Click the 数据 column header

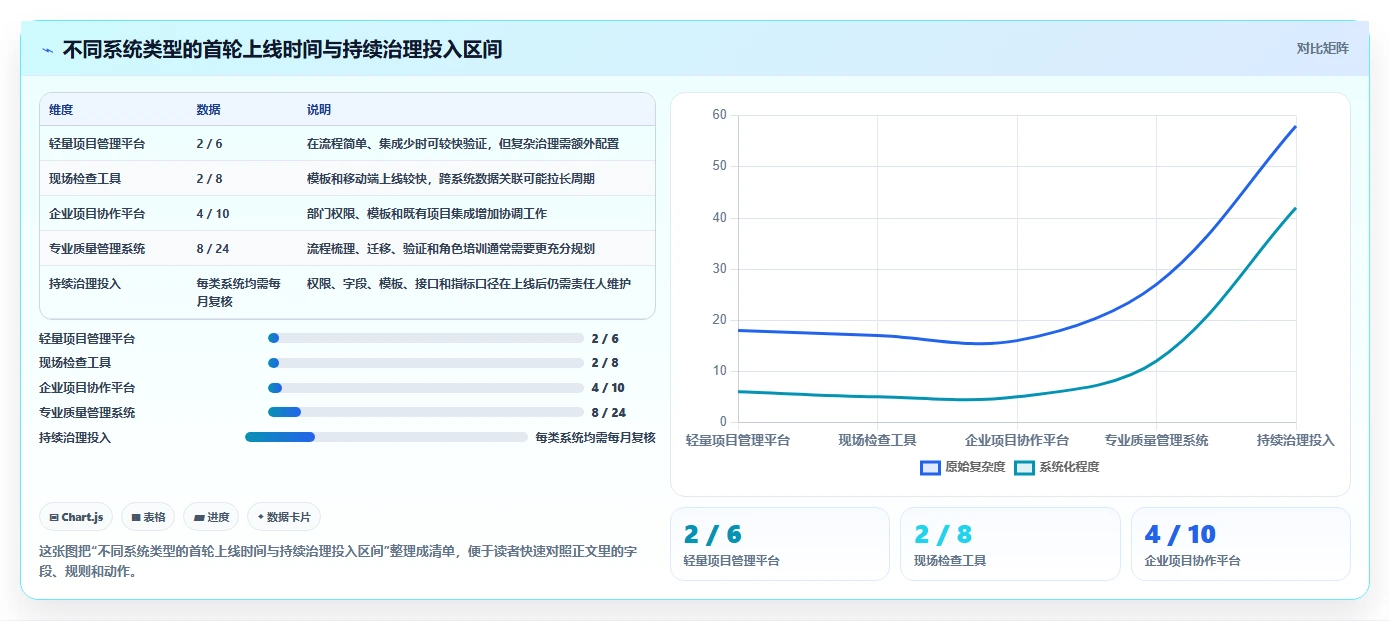[x=209, y=110]
